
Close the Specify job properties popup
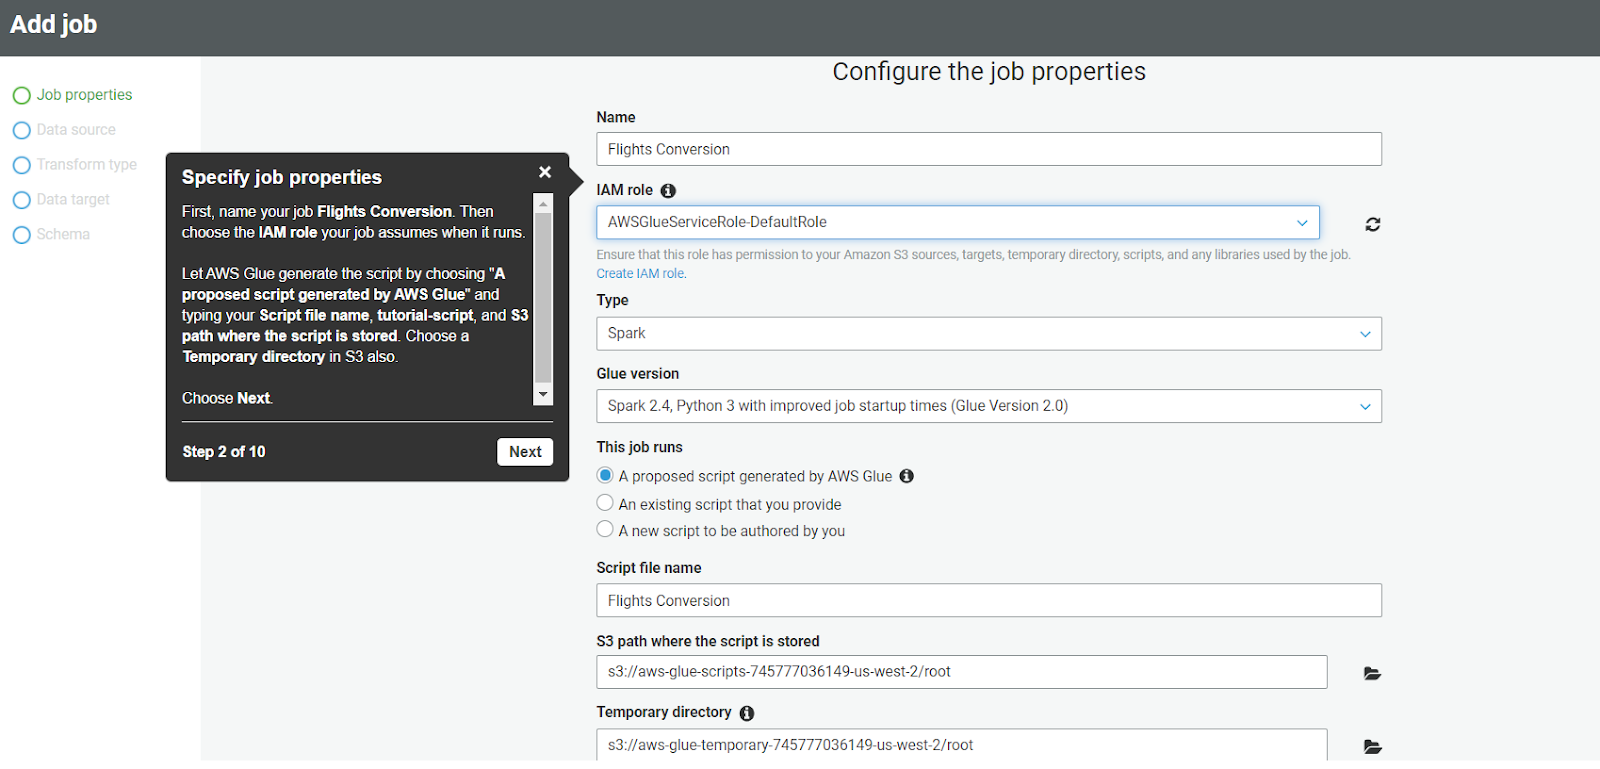point(545,172)
